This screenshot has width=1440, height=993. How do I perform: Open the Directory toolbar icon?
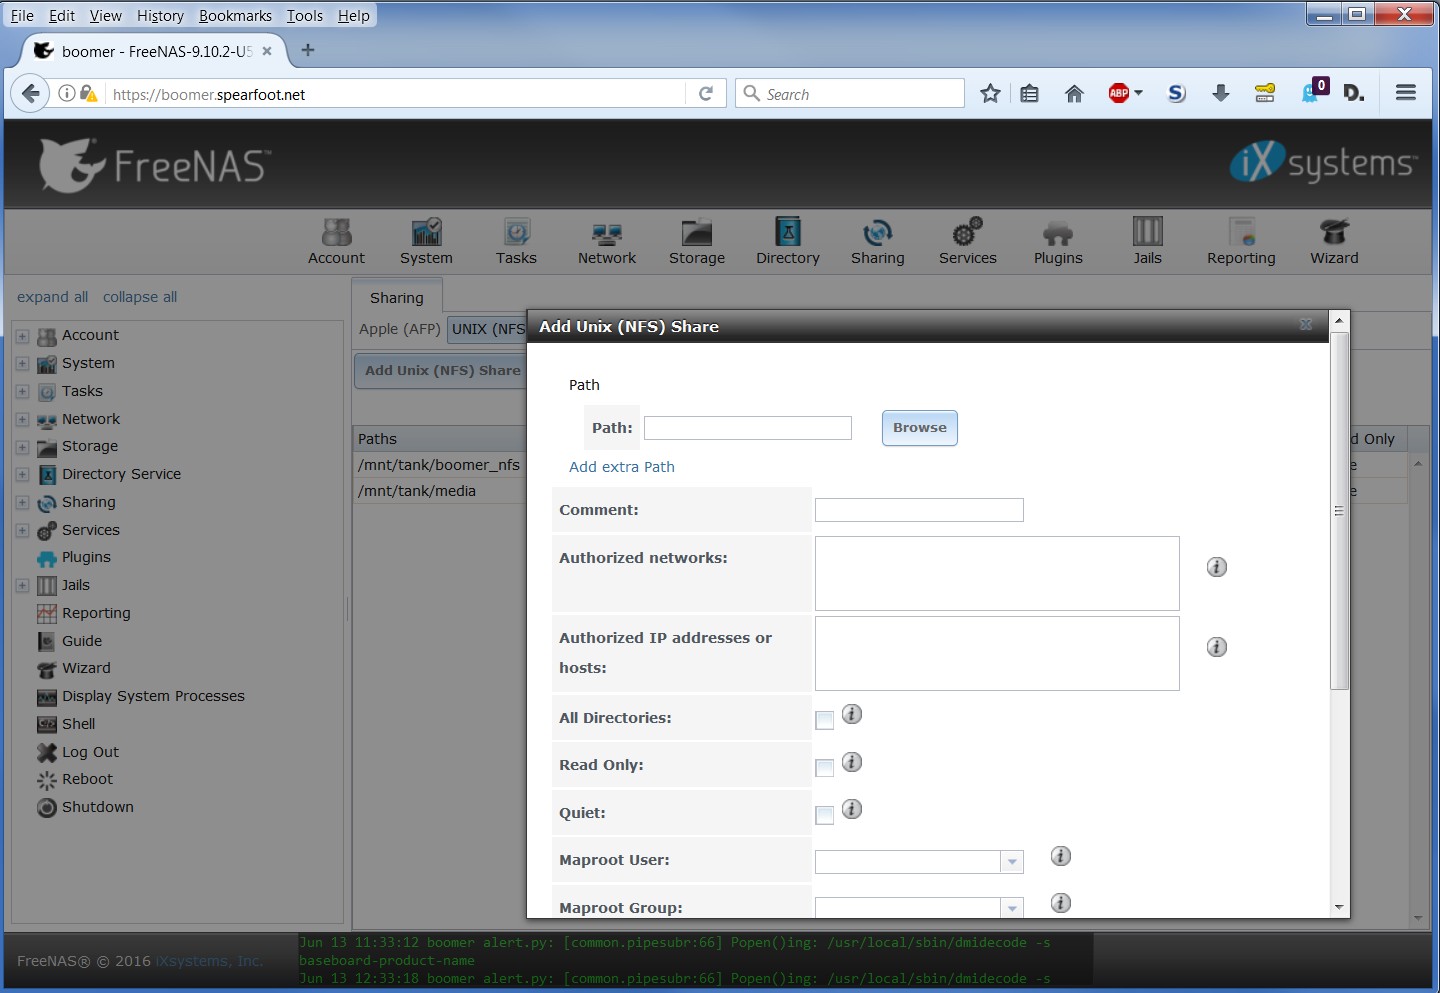point(788,241)
